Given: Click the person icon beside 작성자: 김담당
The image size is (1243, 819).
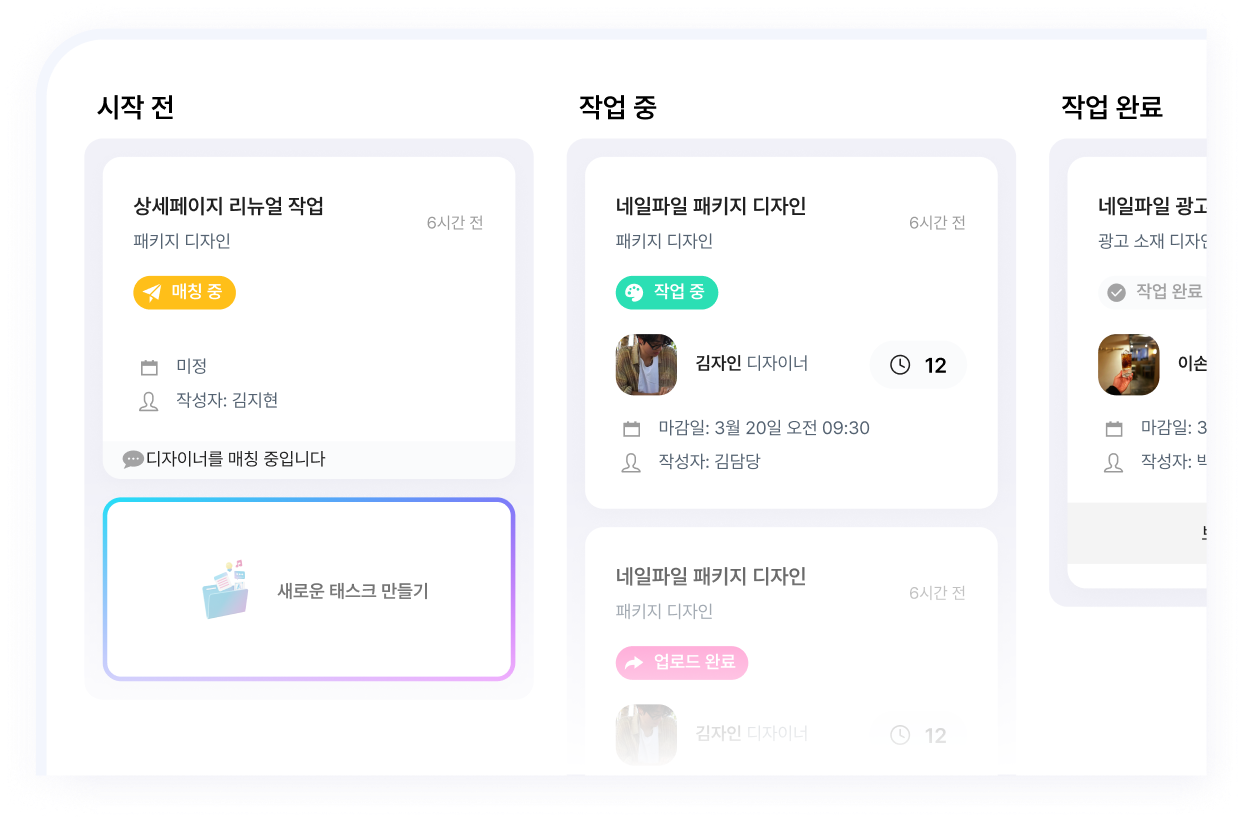Looking at the screenshot, I should pyautogui.click(x=631, y=463).
